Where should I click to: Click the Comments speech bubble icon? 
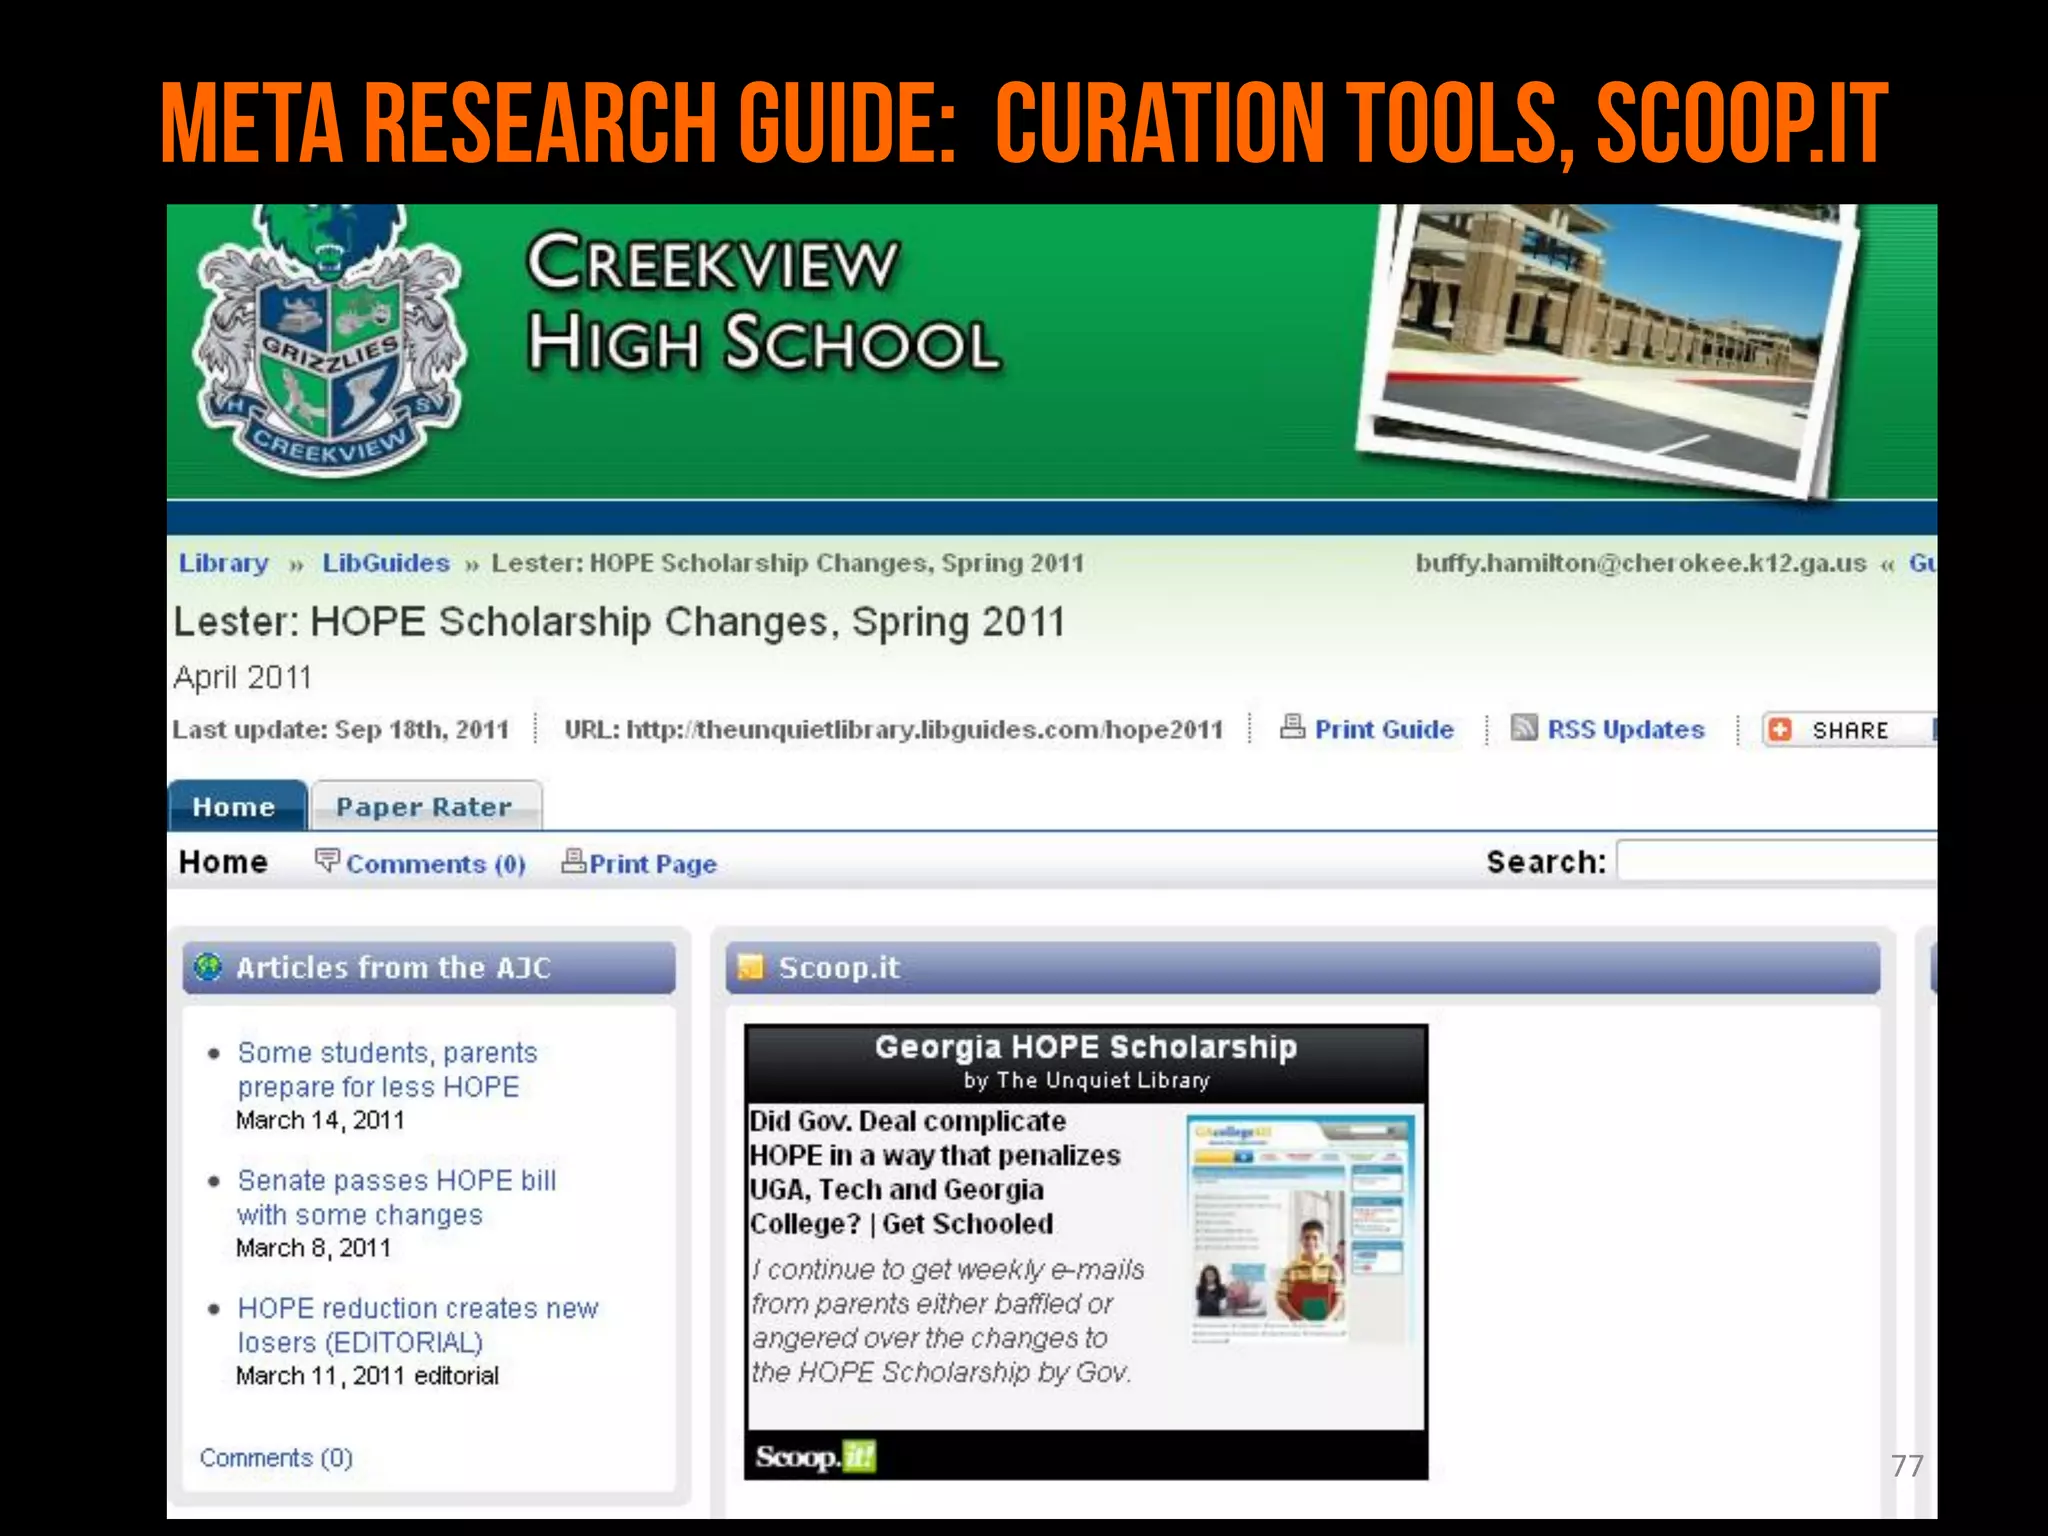click(x=327, y=860)
